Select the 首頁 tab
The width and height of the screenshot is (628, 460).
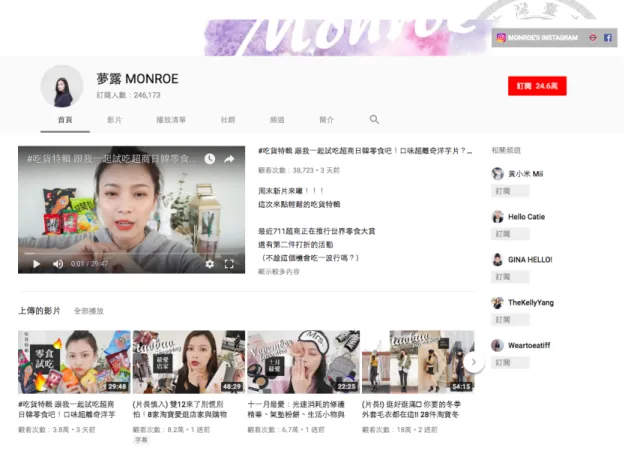[65, 120]
